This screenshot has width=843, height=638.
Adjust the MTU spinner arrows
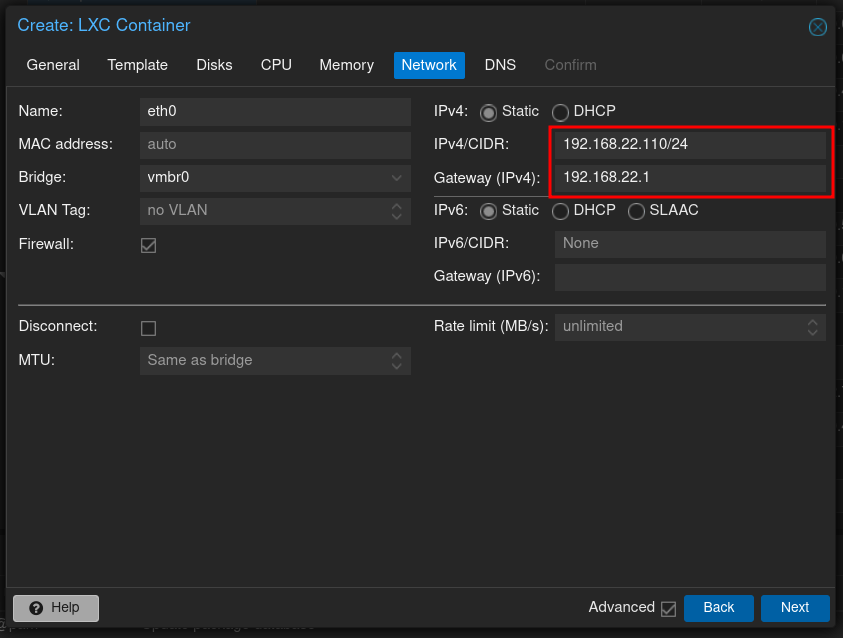tap(396, 360)
